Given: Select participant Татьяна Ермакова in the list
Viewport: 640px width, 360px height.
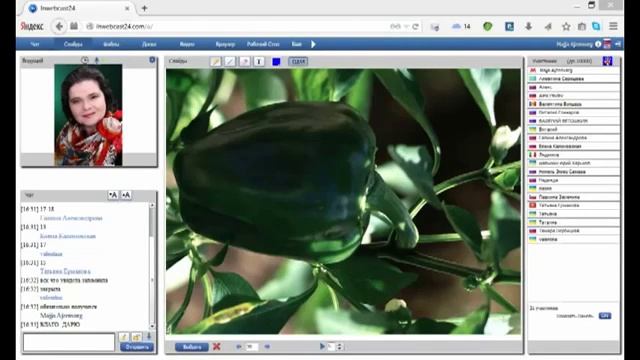Looking at the screenshot, I should pos(573,205).
